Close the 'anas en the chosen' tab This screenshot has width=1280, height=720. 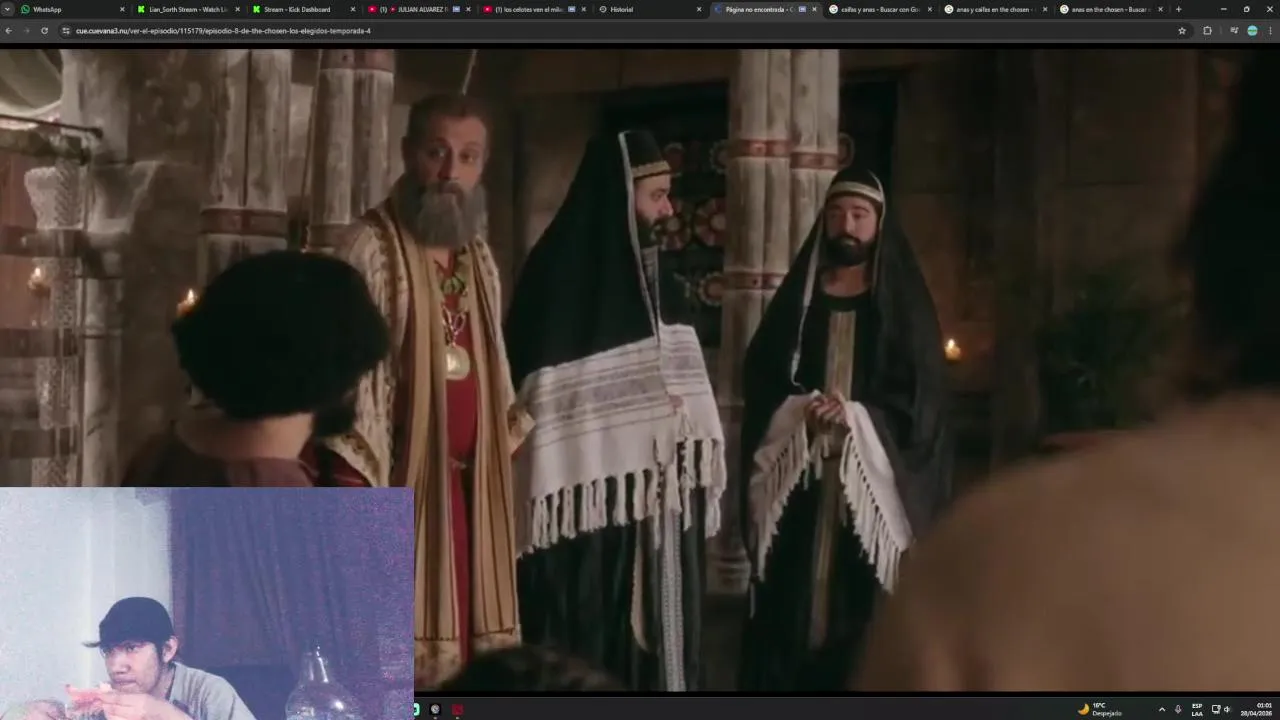click(1161, 9)
